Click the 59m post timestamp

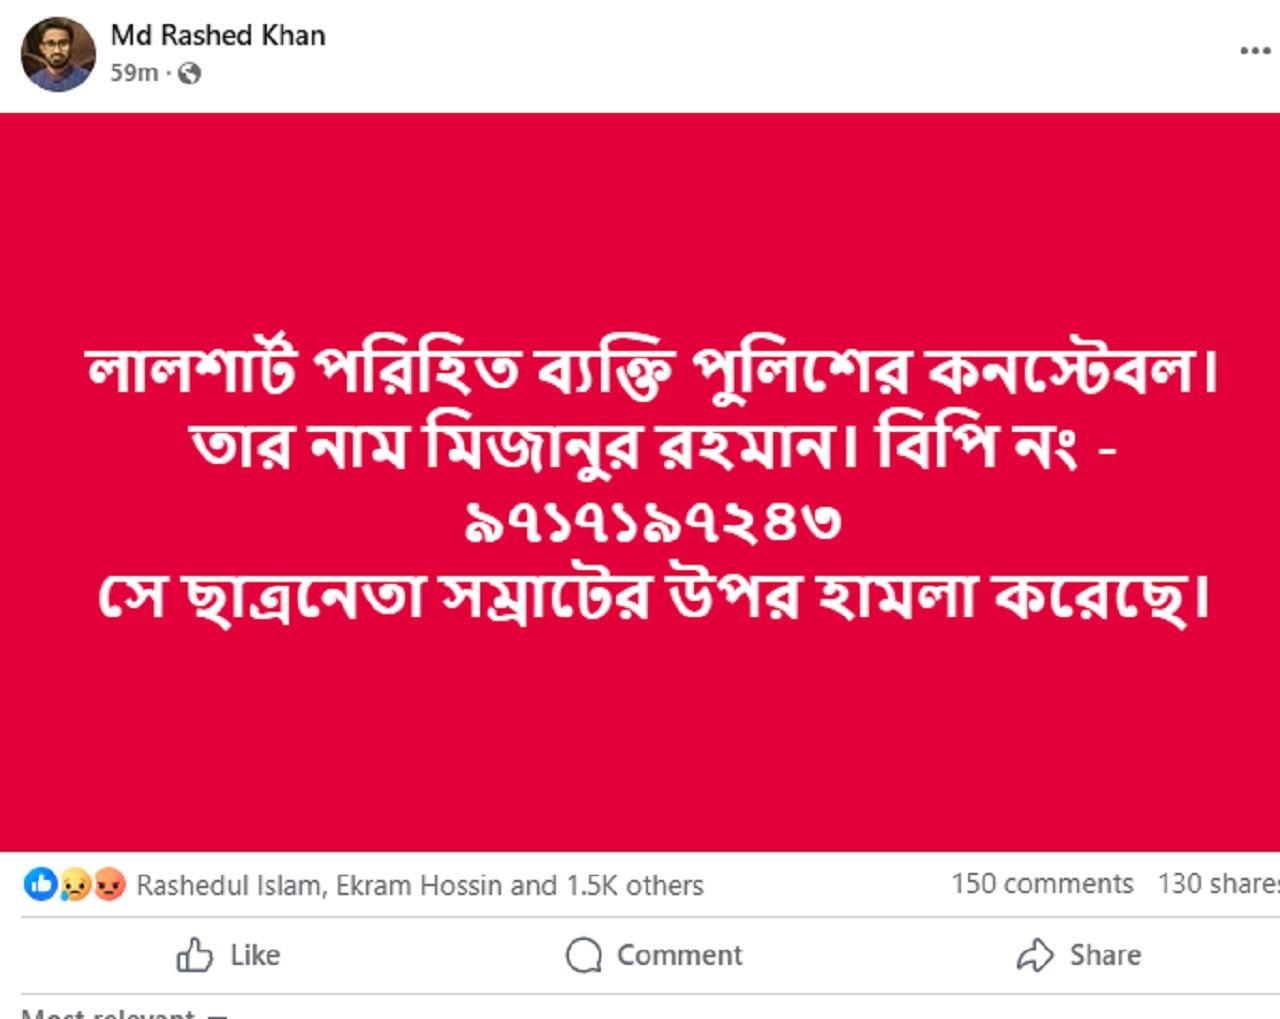134,73
